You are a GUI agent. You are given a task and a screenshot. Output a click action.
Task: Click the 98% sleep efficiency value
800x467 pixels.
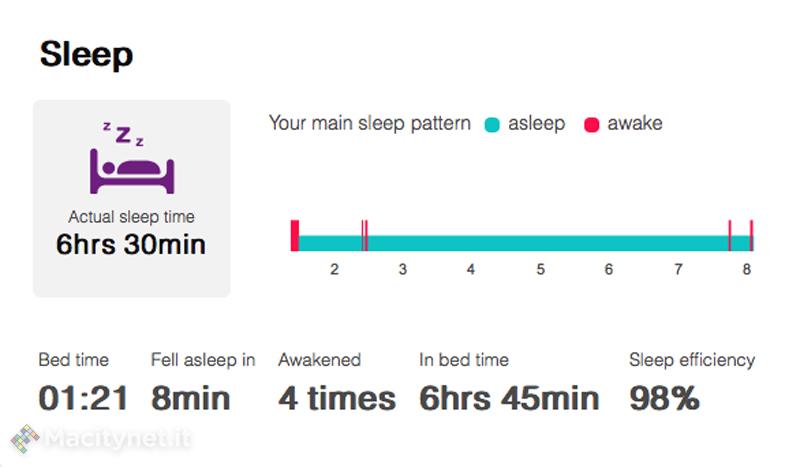click(x=664, y=398)
